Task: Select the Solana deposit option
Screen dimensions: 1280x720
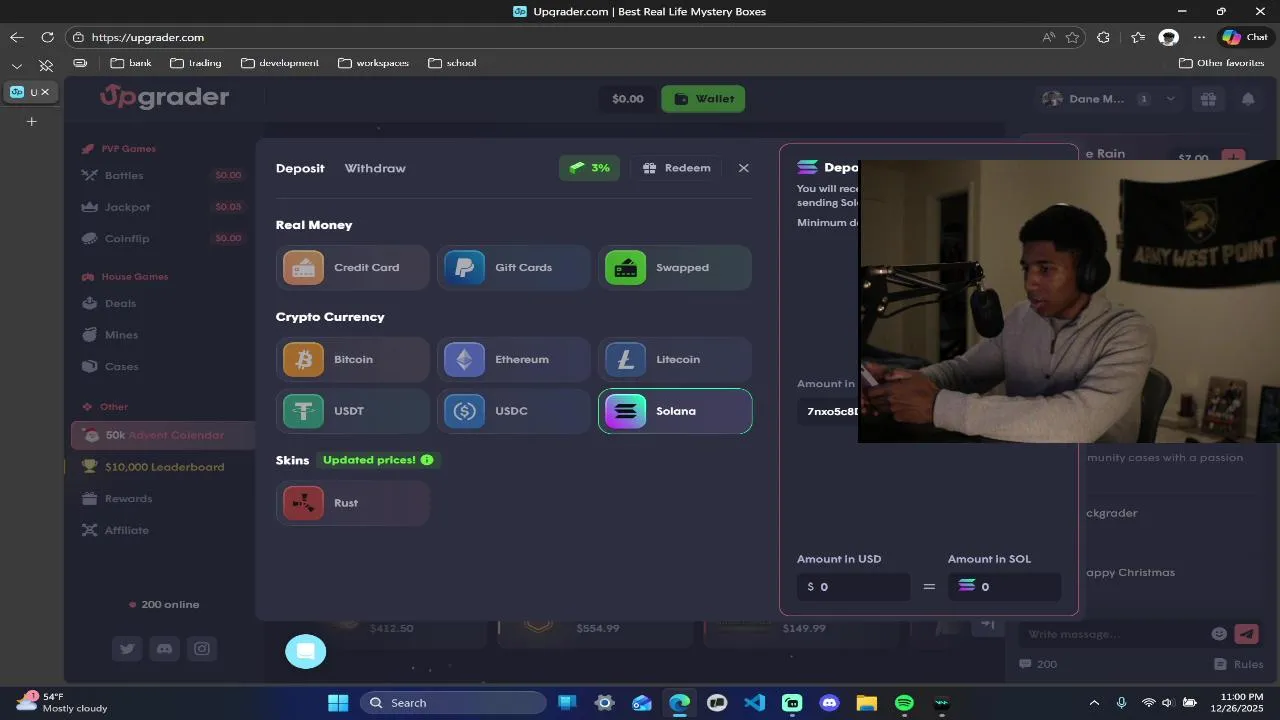Action: (x=675, y=411)
